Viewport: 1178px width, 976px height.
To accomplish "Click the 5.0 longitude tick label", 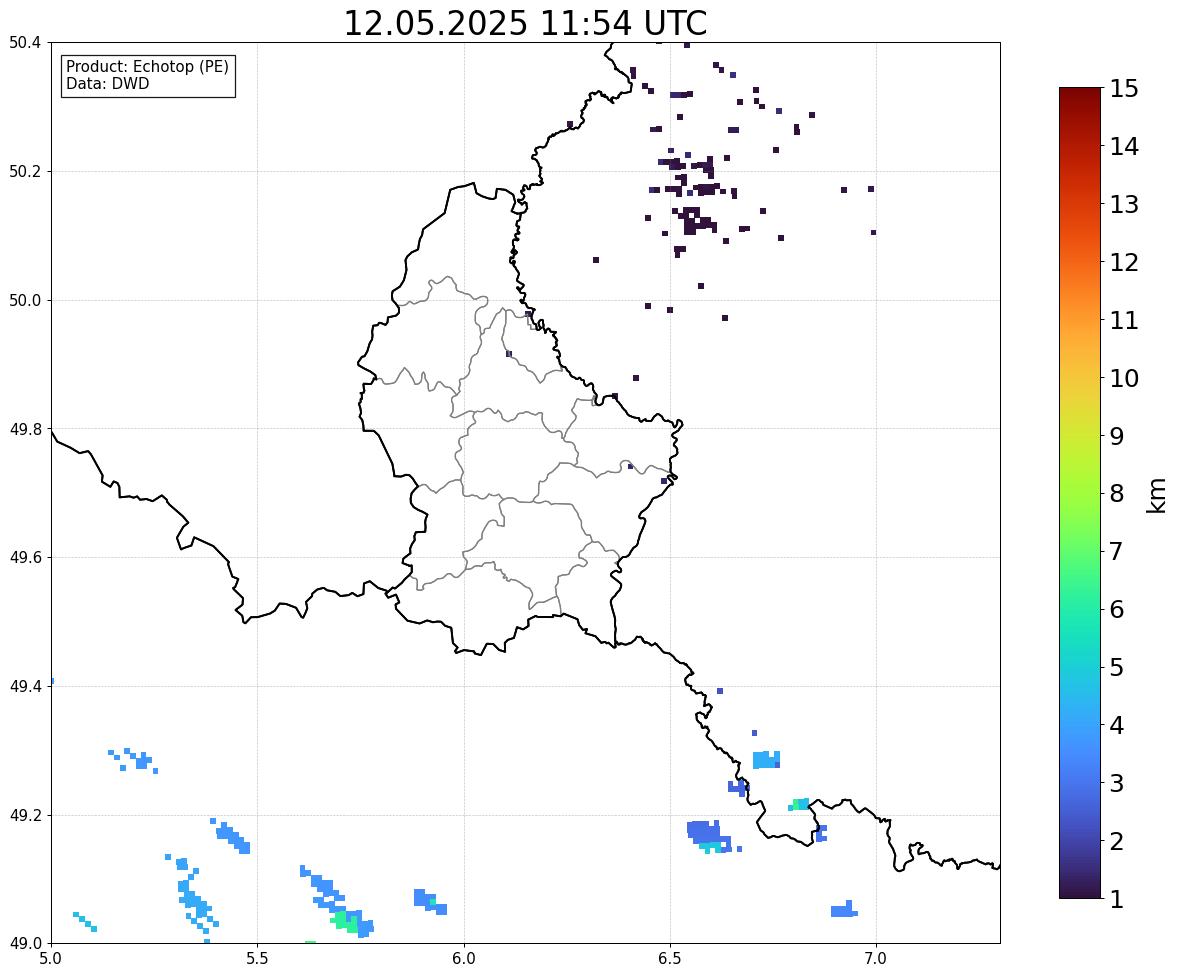I will (x=51, y=959).
